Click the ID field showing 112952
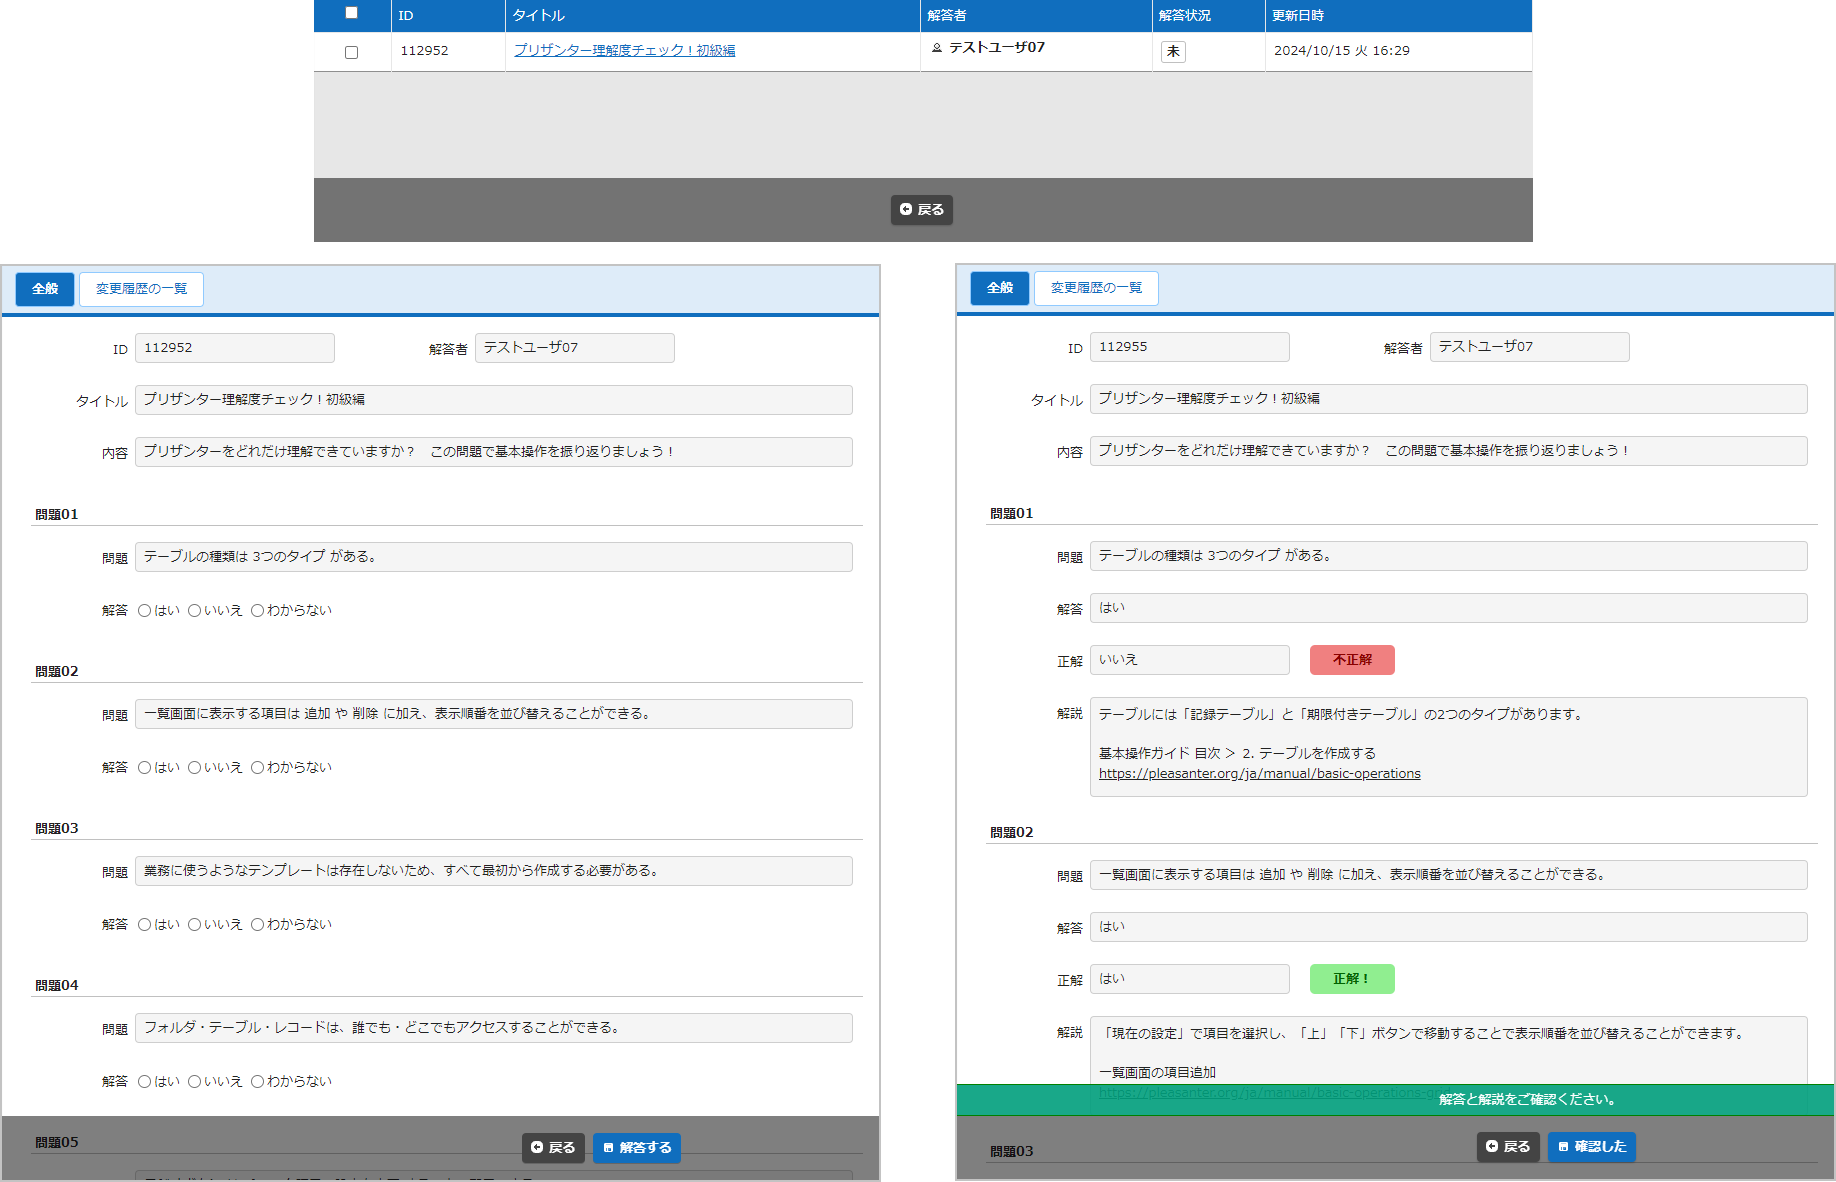 coord(235,348)
